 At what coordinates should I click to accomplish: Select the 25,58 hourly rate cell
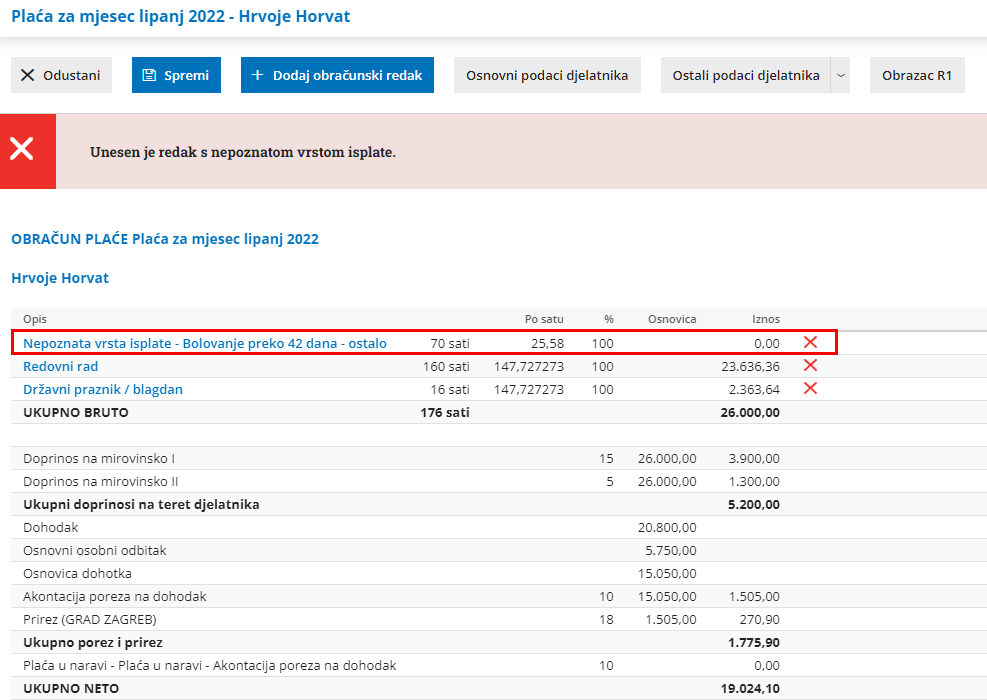[x=547, y=343]
